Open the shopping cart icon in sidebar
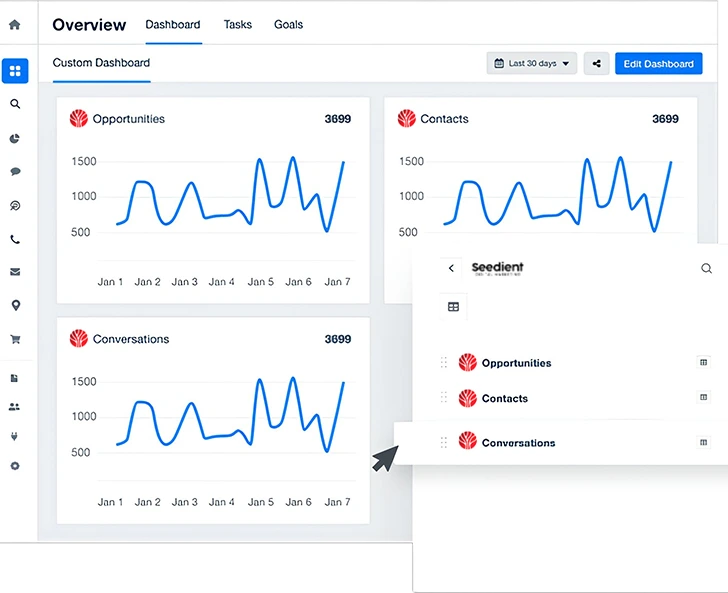728x593 pixels. click(x=15, y=339)
